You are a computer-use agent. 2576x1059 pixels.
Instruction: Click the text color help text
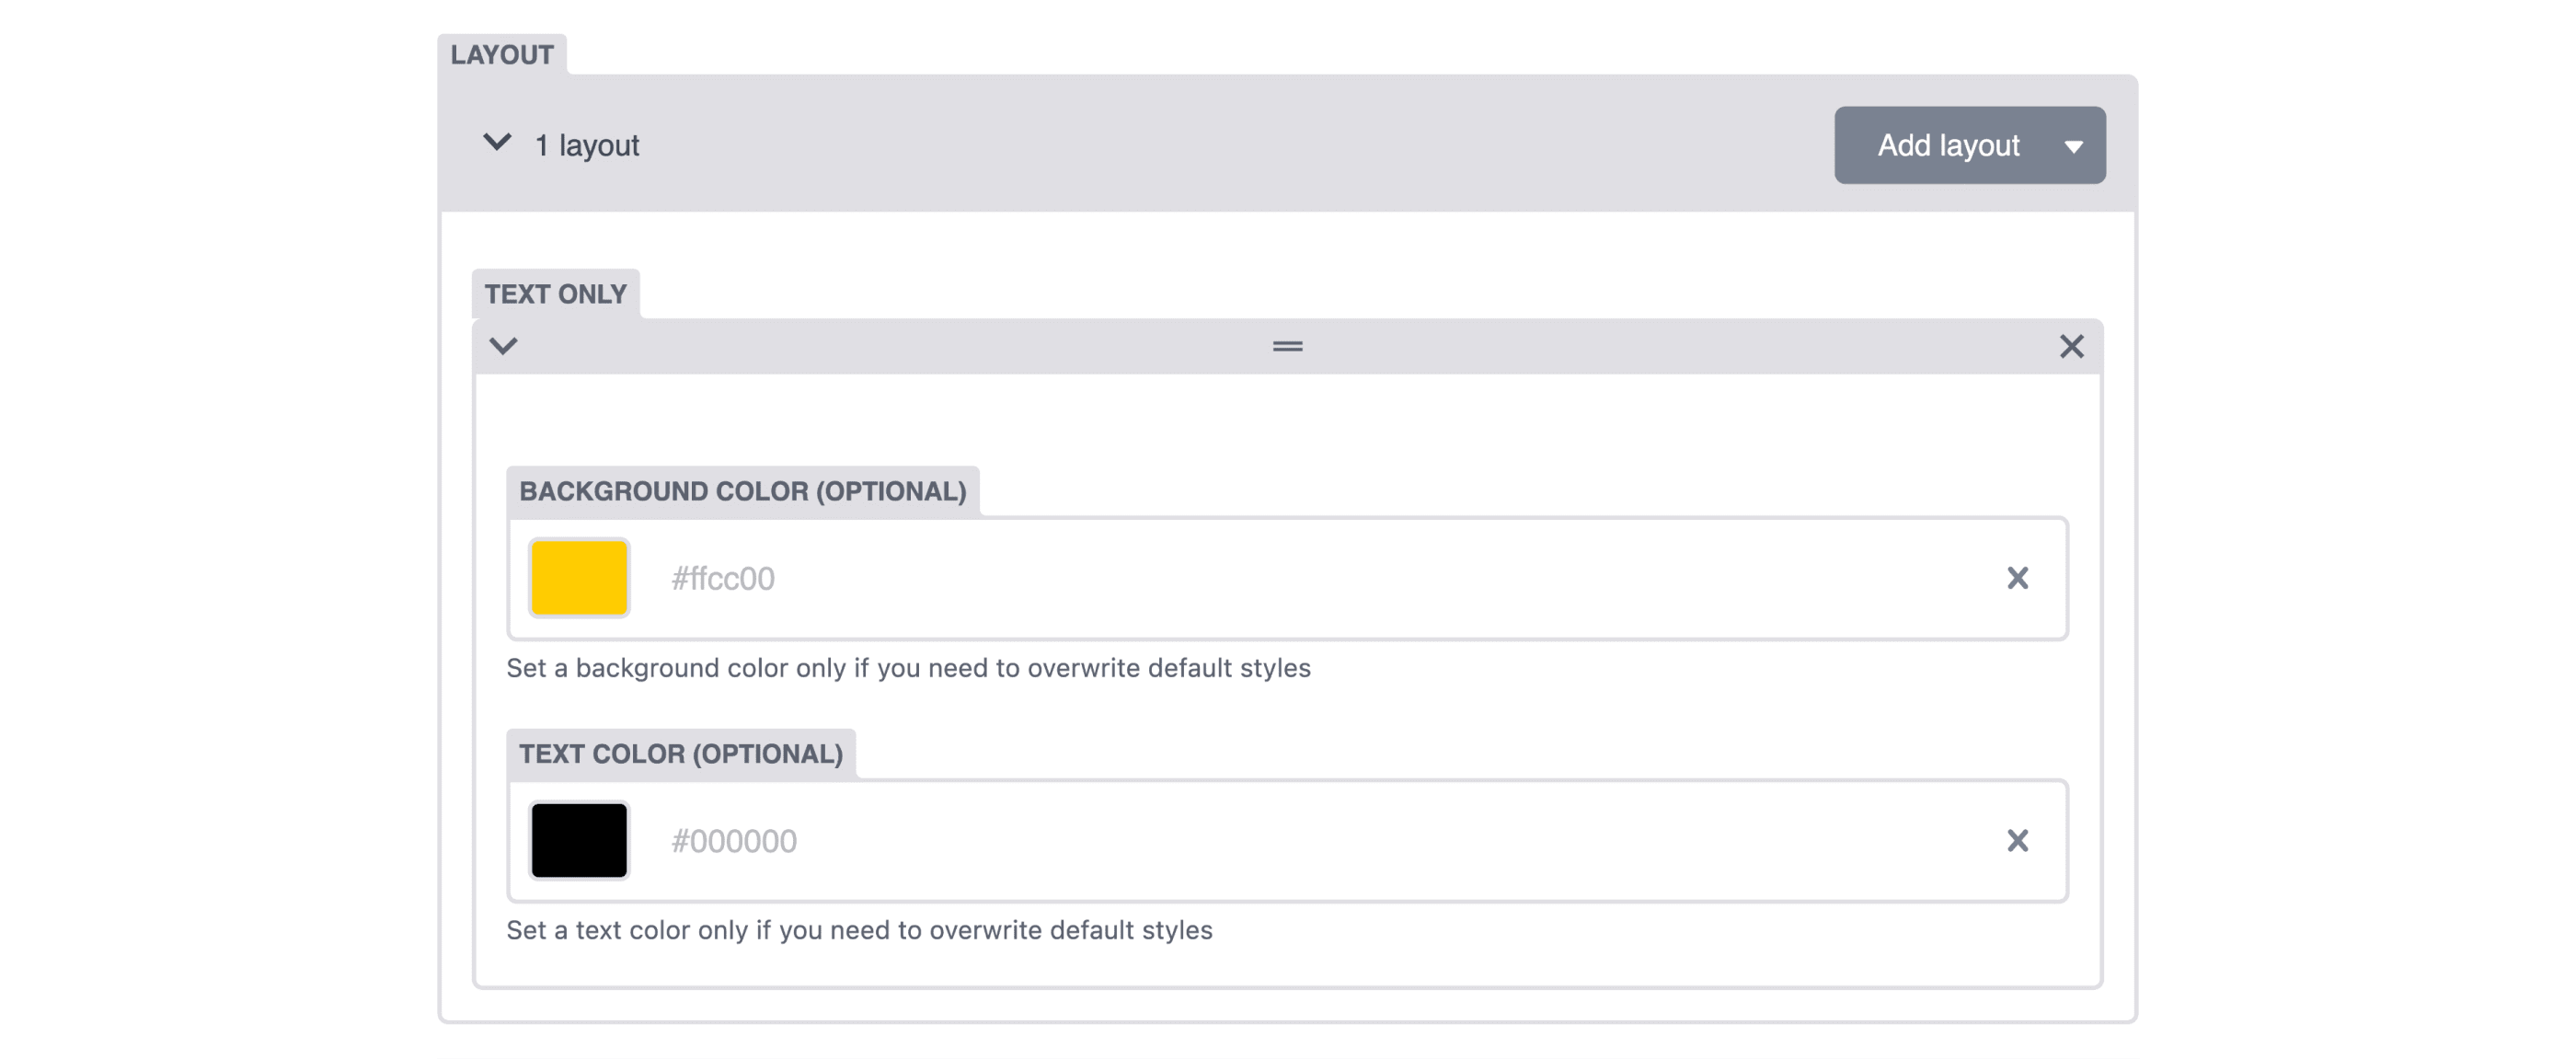tap(859, 931)
